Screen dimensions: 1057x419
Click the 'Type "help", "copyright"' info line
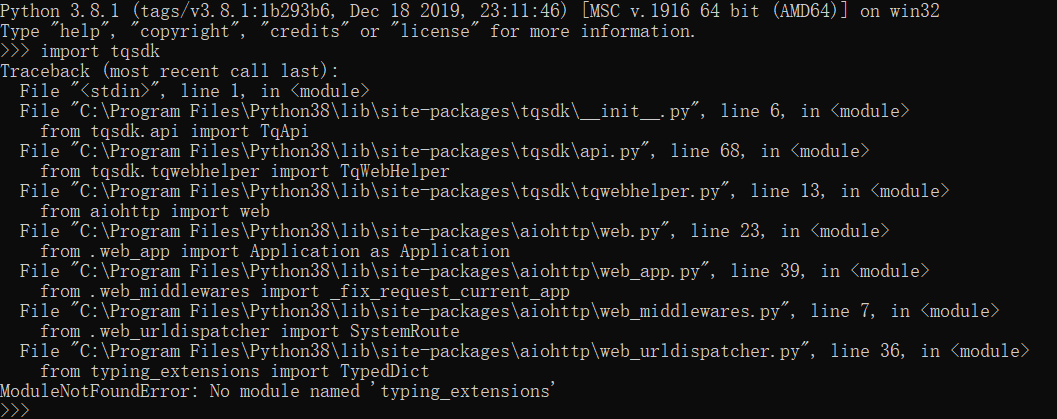click(347, 31)
